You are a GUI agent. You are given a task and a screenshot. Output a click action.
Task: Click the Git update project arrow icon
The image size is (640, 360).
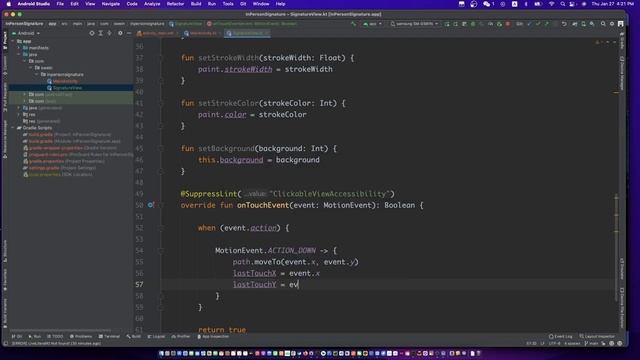point(529,24)
